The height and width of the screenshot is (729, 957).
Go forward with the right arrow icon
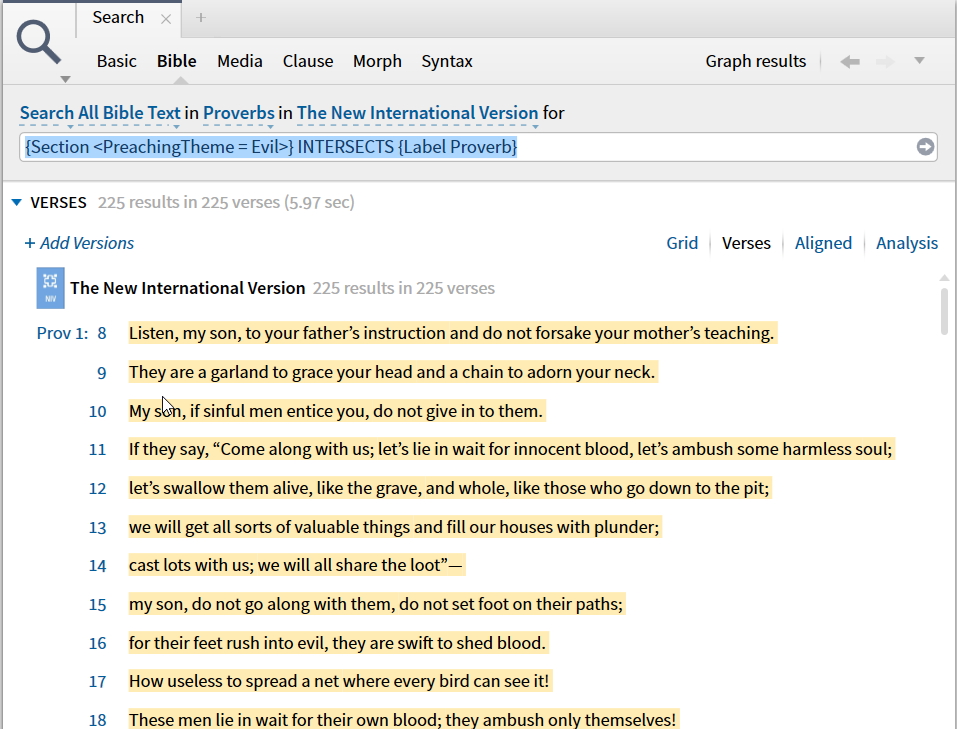[885, 61]
